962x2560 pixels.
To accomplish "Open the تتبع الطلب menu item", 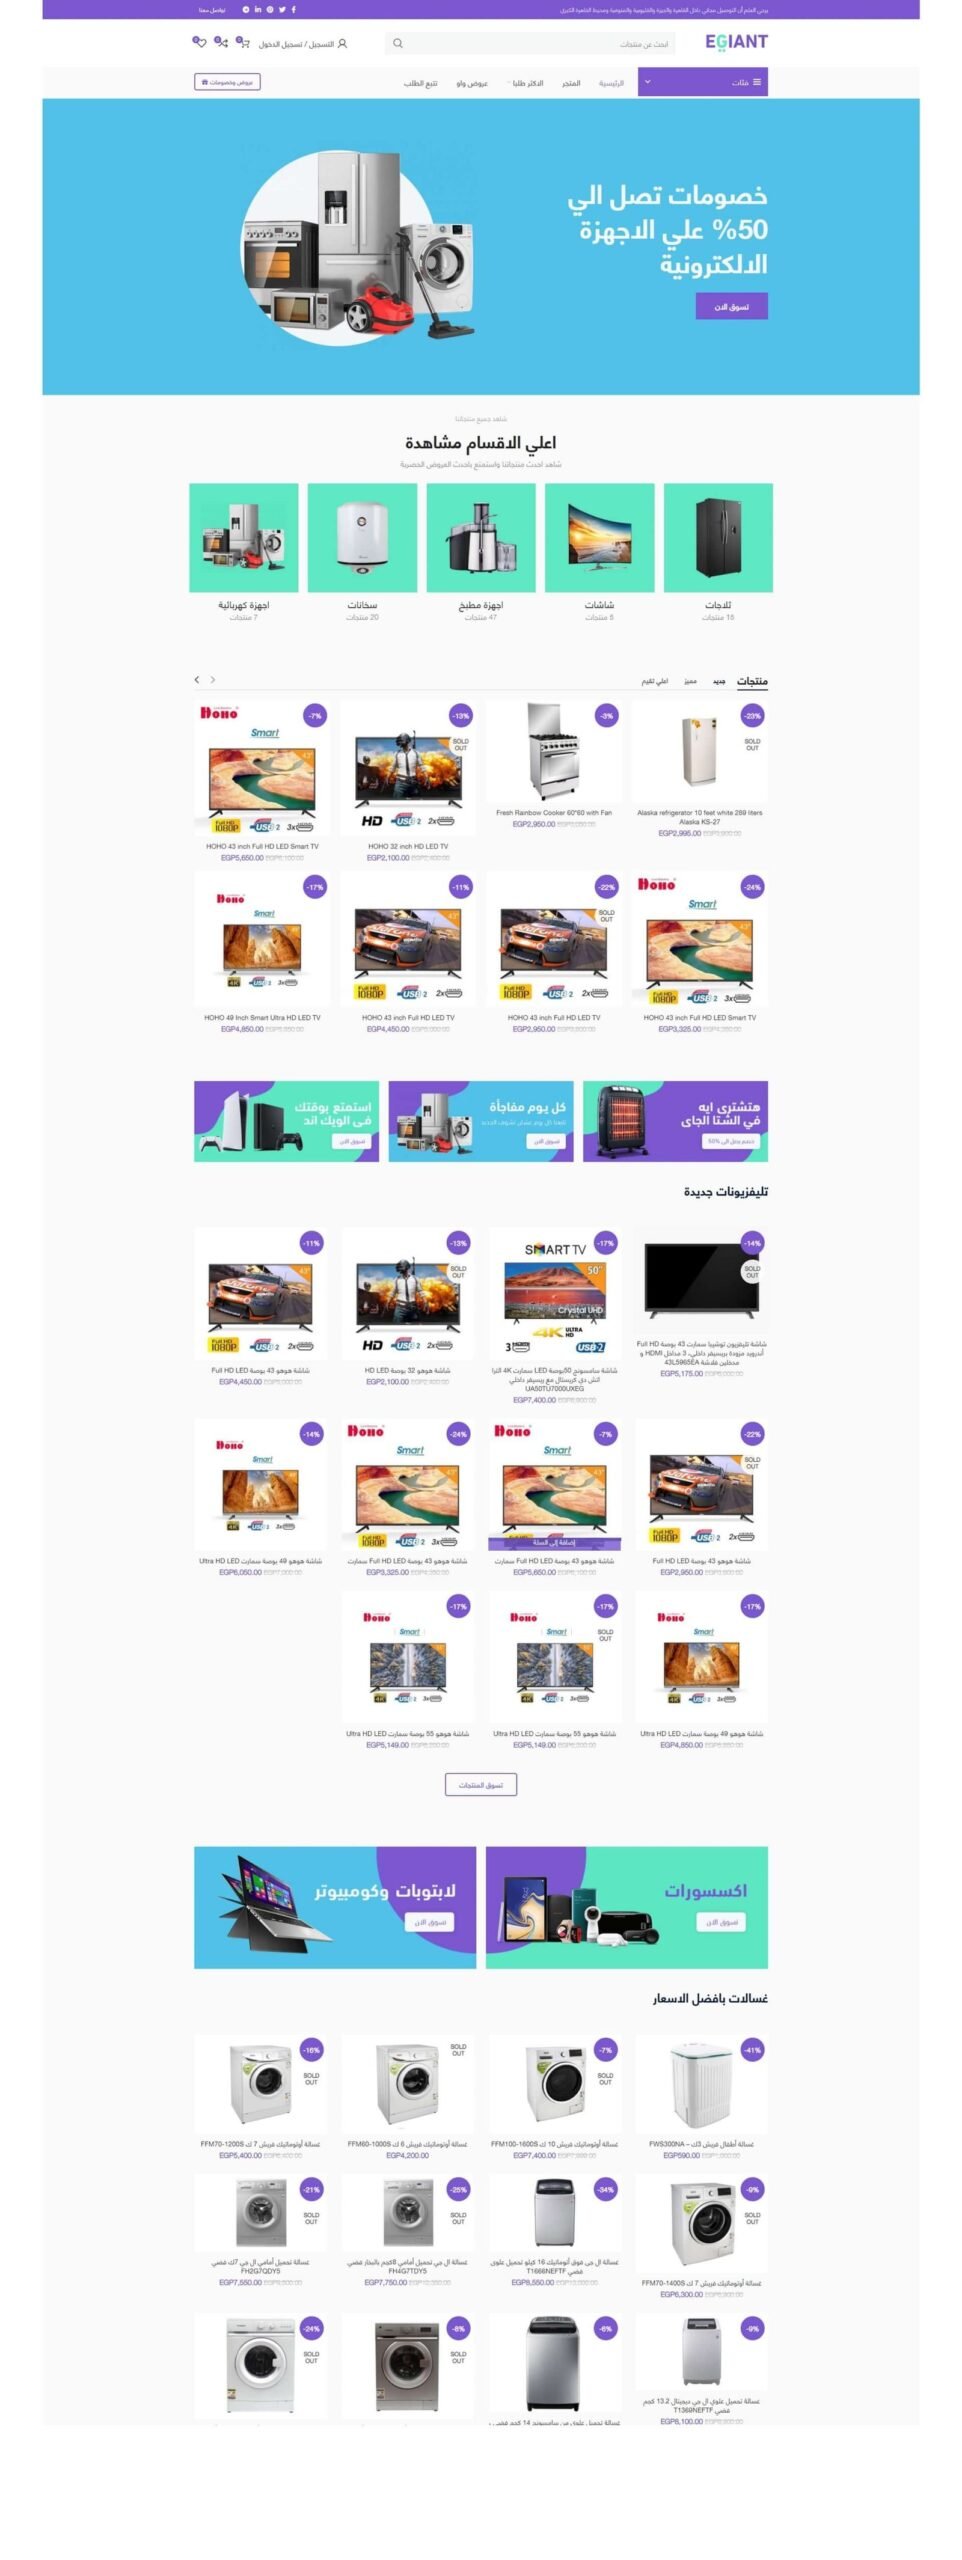I will 420,83.
